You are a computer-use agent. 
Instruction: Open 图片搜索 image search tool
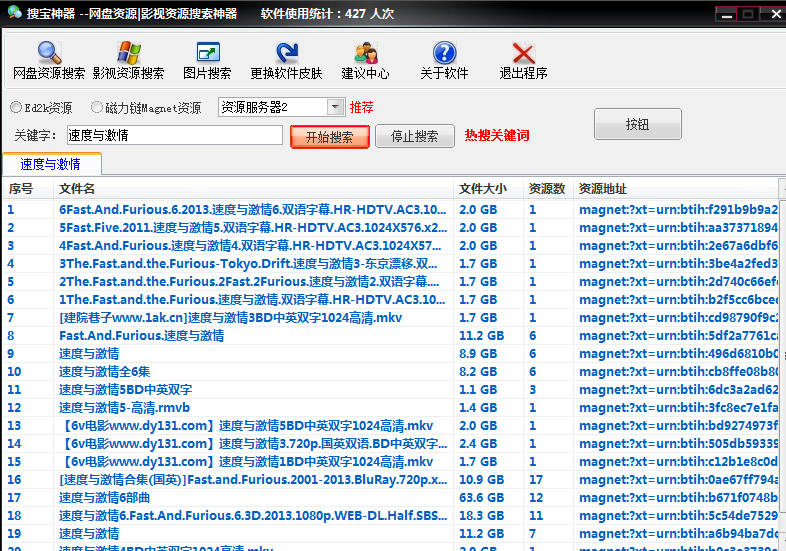pyautogui.click(x=207, y=60)
